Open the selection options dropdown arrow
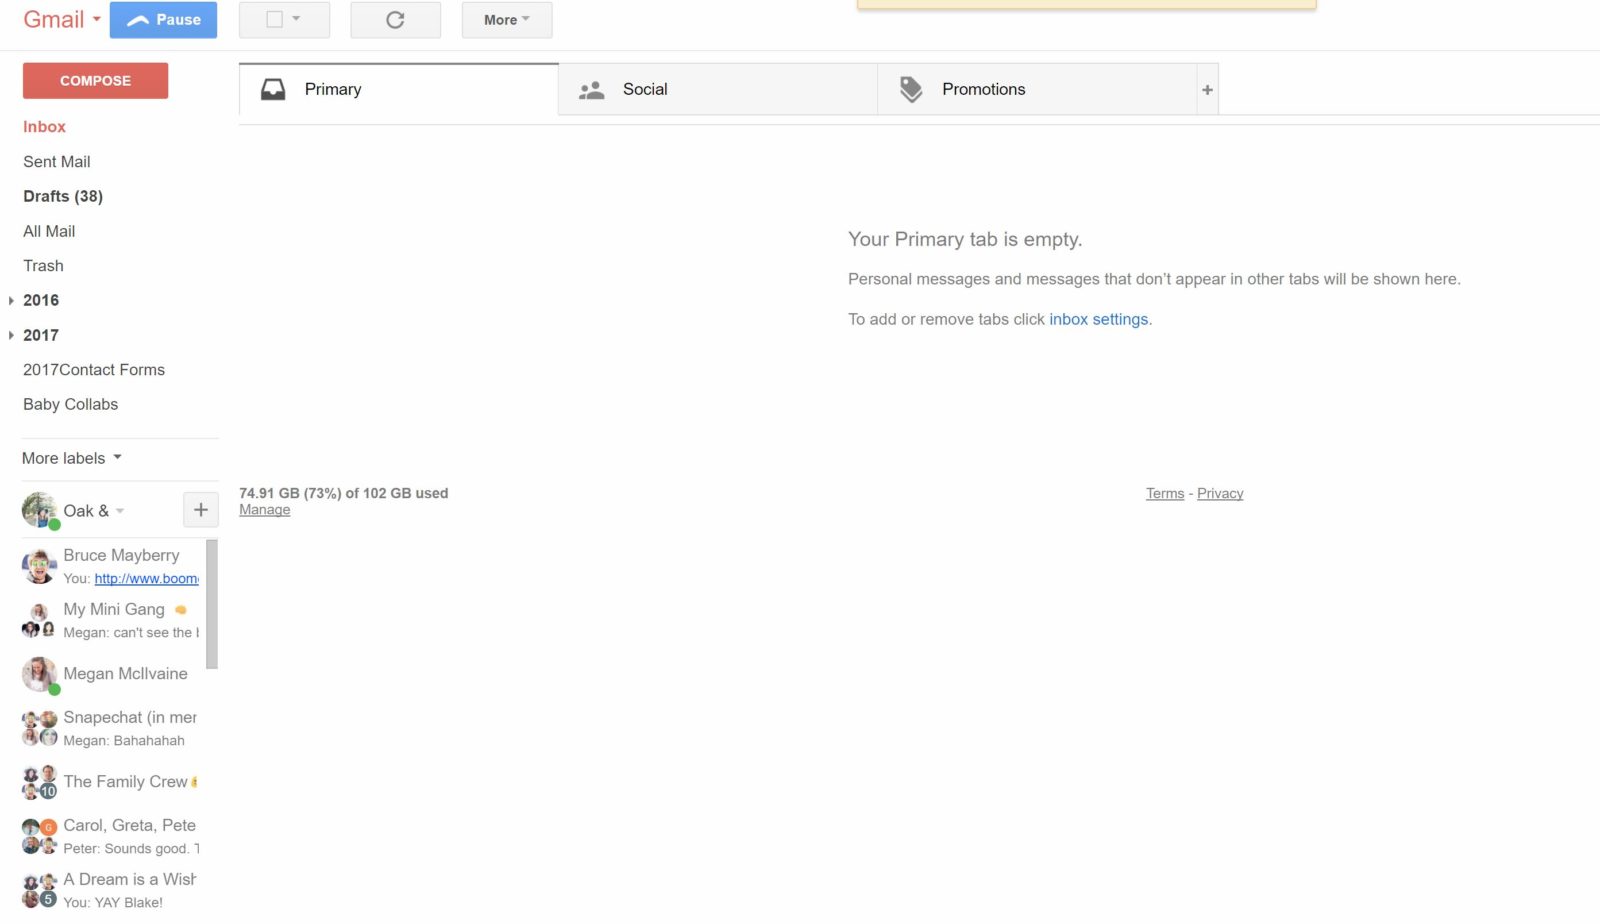This screenshot has width=1600, height=924. [x=297, y=19]
